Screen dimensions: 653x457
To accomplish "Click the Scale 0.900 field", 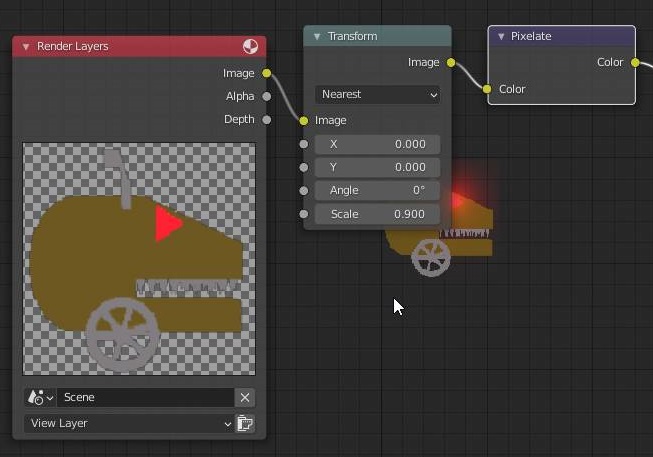I will (x=377, y=214).
